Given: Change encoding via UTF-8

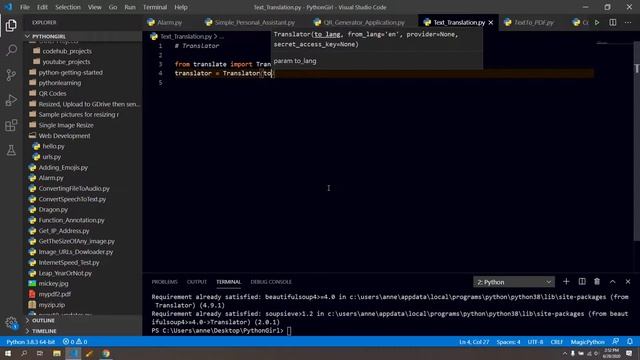Looking at the screenshot, I should pos(535,342).
